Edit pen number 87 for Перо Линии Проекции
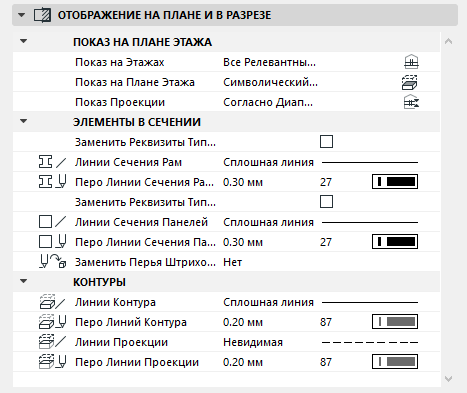The height and width of the screenshot is (393, 467). [x=326, y=362]
